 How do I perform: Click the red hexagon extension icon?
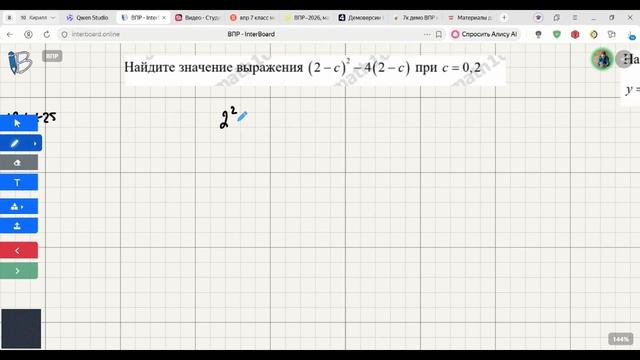click(575, 34)
